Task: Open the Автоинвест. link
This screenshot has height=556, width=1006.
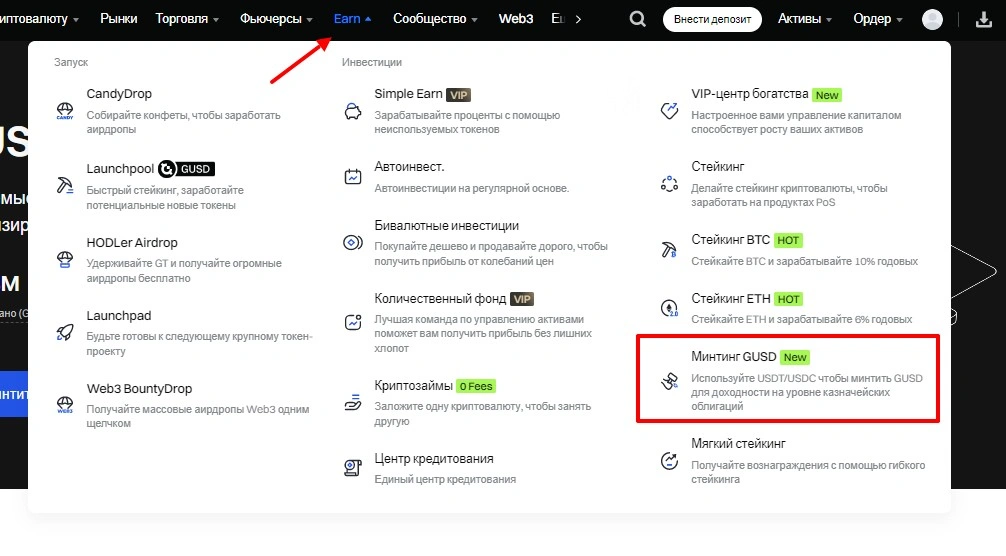Action: coord(409,167)
